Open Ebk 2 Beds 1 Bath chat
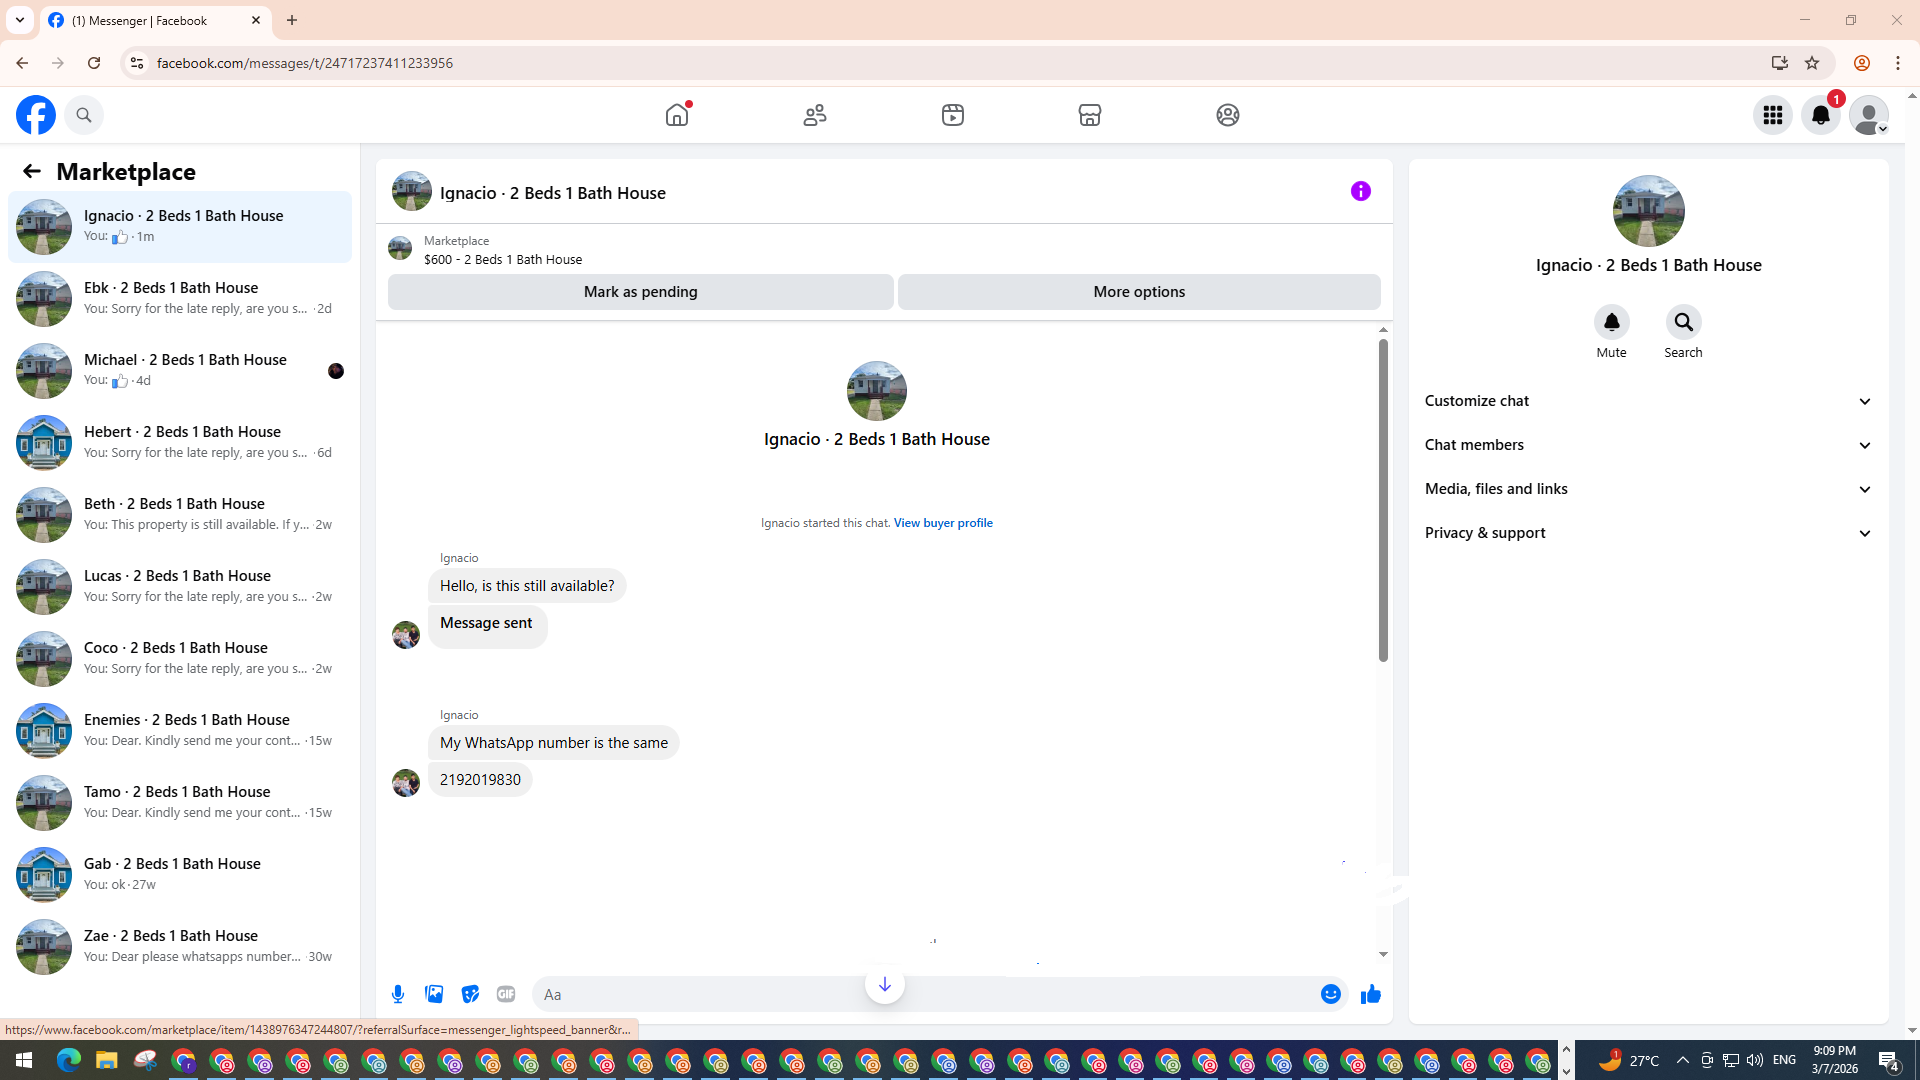This screenshot has height=1080, width=1920. coord(180,298)
